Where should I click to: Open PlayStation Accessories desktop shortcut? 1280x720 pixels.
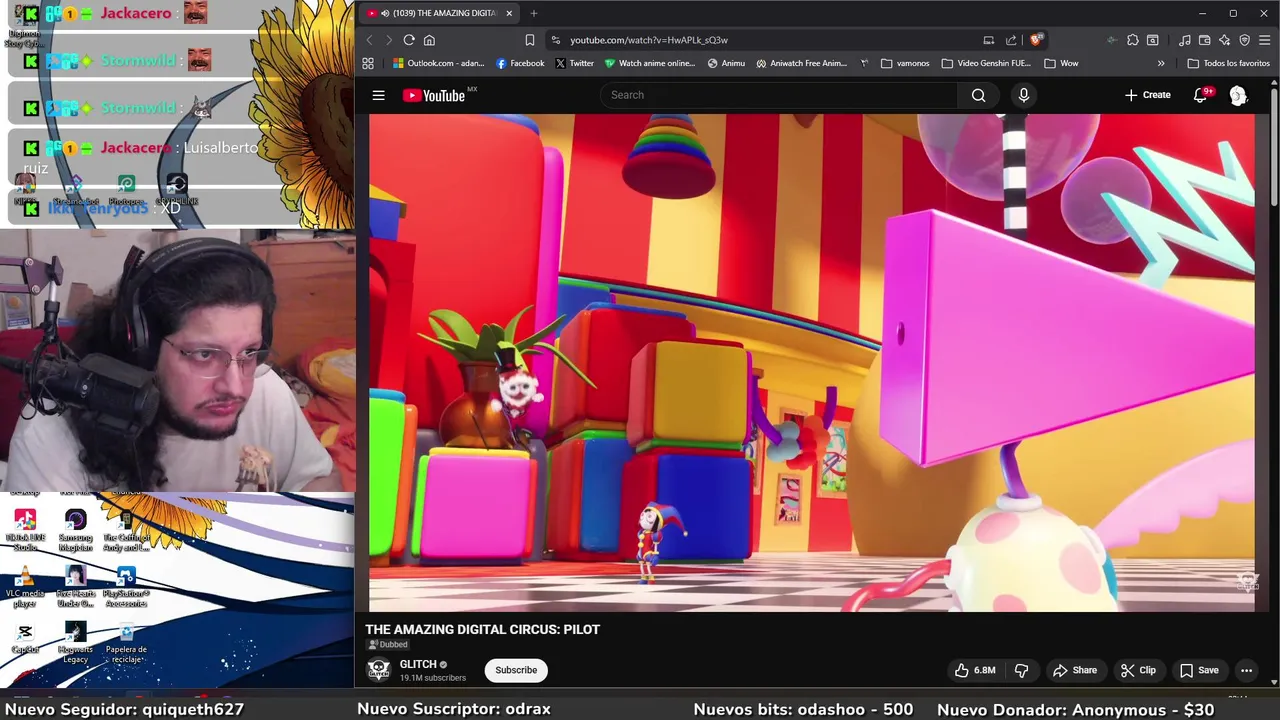click(126, 588)
